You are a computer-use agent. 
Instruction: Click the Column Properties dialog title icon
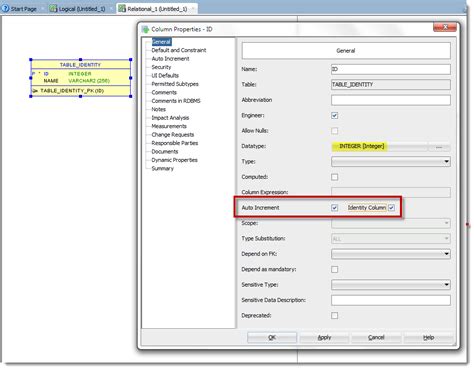[x=145, y=29]
